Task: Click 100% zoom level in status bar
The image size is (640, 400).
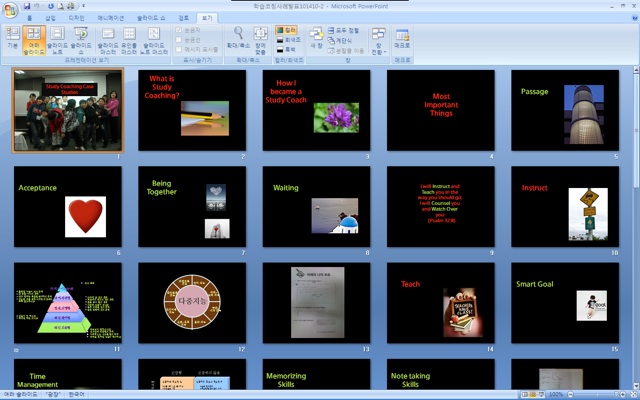Action: pos(556,395)
